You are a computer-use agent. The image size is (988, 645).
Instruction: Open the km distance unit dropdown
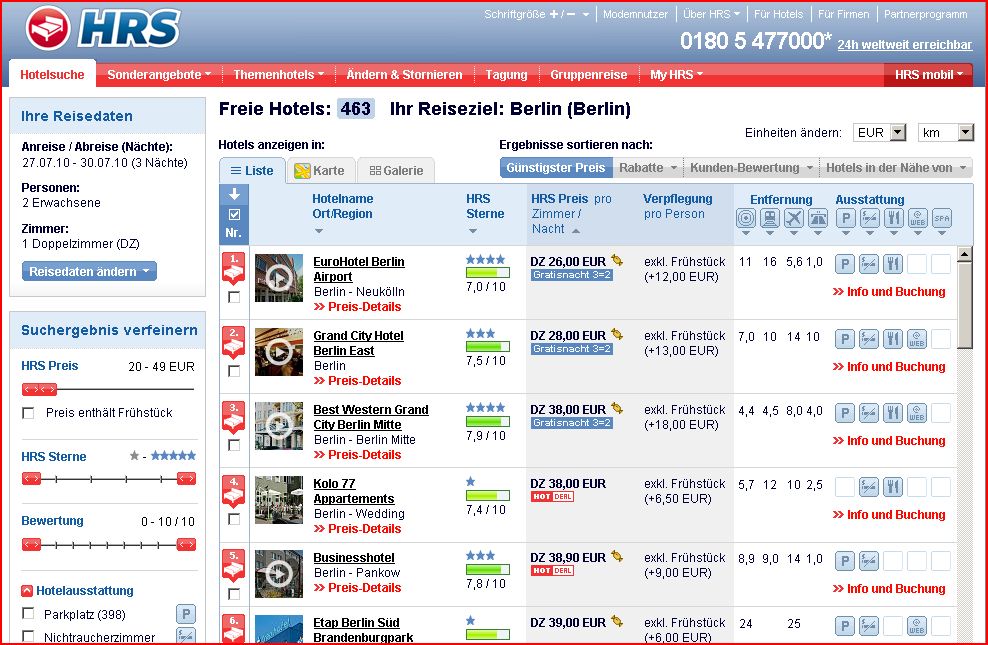click(x=946, y=132)
